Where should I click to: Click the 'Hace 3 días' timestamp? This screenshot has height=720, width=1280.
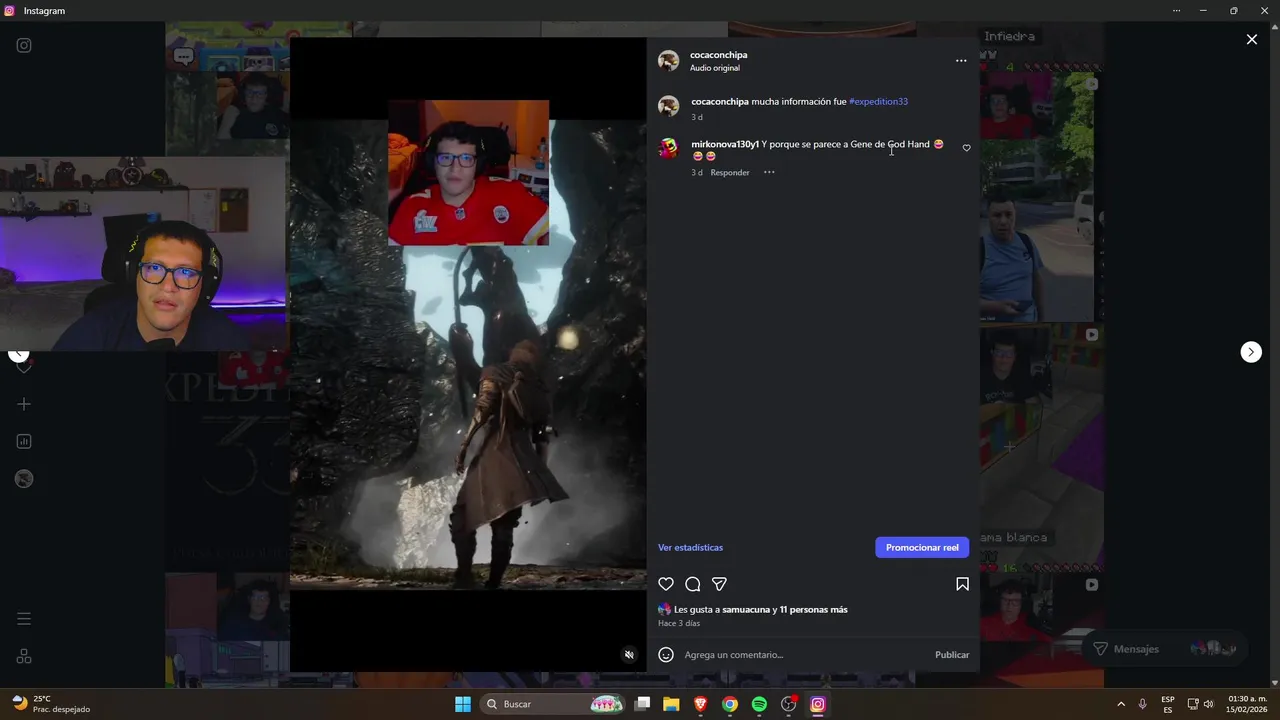pyautogui.click(x=679, y=624)
